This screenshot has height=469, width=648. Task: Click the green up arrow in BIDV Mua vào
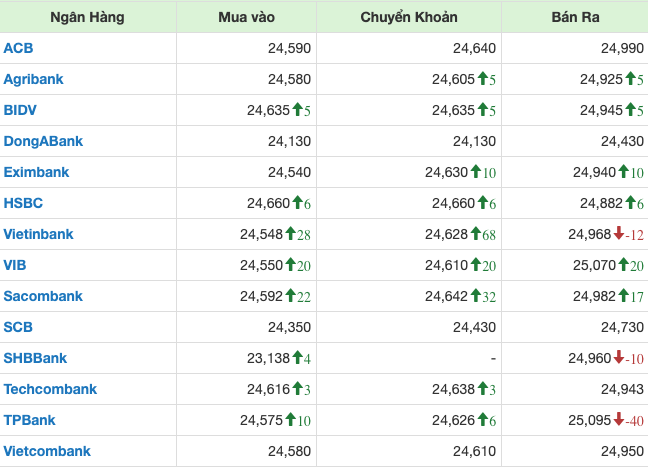coord(298,110)
